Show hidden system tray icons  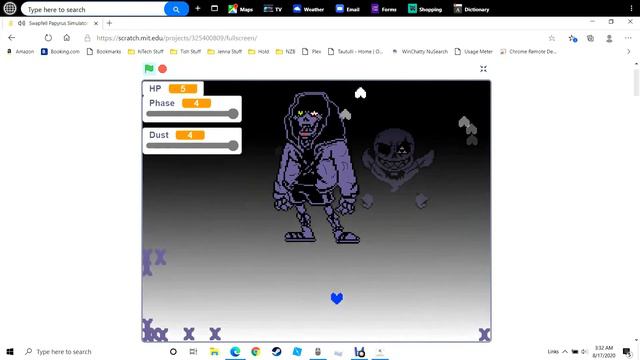(x=565, y=351)
